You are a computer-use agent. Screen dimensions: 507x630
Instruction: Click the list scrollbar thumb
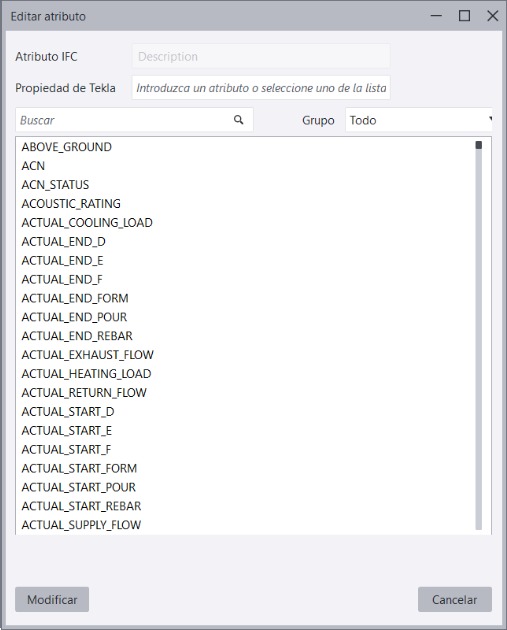[478, 145]
